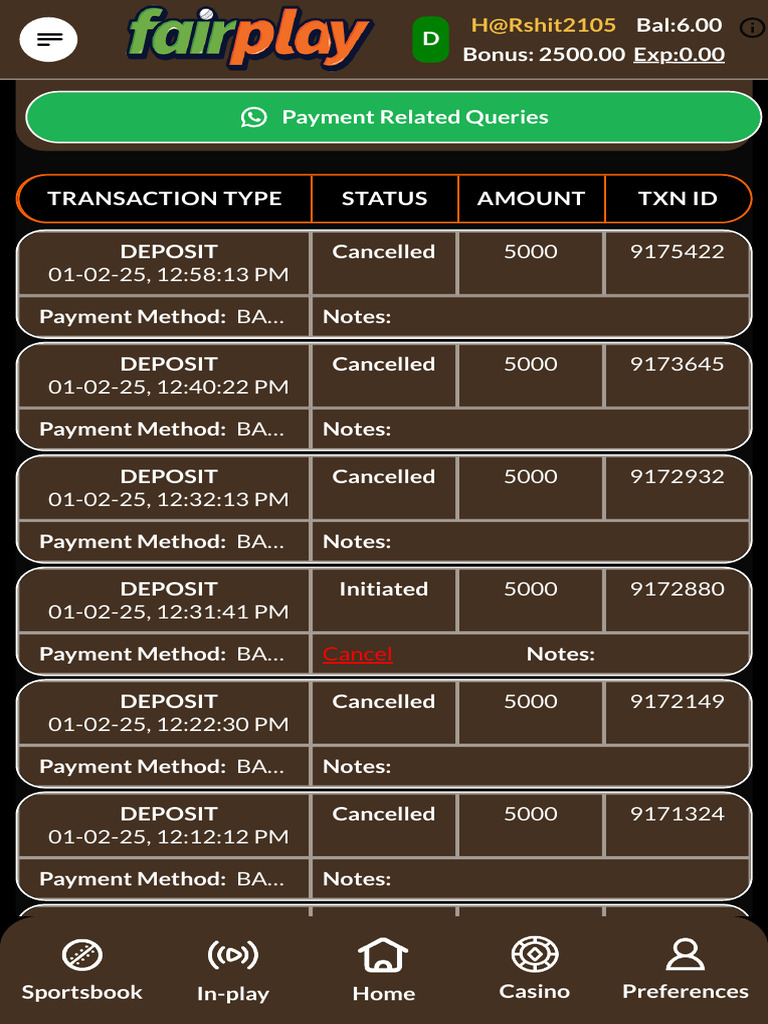This screenshot has height=1024, width=768.
Task: Select the H@Rshit2105 username
Action: point(543,25)
